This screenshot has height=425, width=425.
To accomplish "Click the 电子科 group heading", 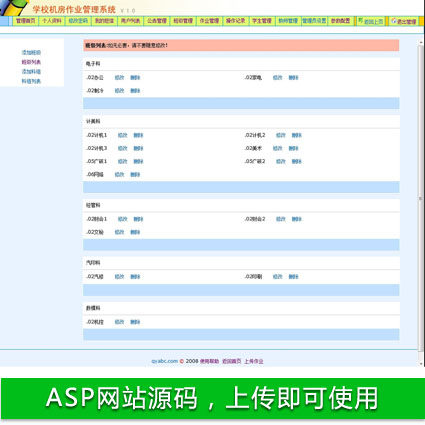I will pyautogui.click(x=93, y=64).
